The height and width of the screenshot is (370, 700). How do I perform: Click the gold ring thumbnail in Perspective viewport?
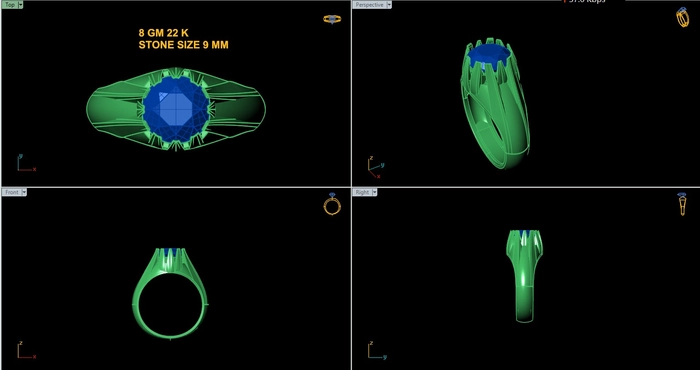tap(683, 17)
